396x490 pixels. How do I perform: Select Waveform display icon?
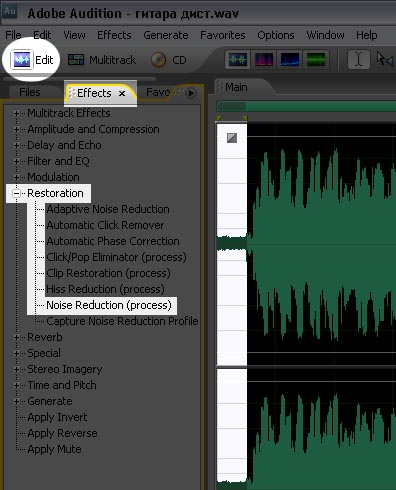pos(238,60)
